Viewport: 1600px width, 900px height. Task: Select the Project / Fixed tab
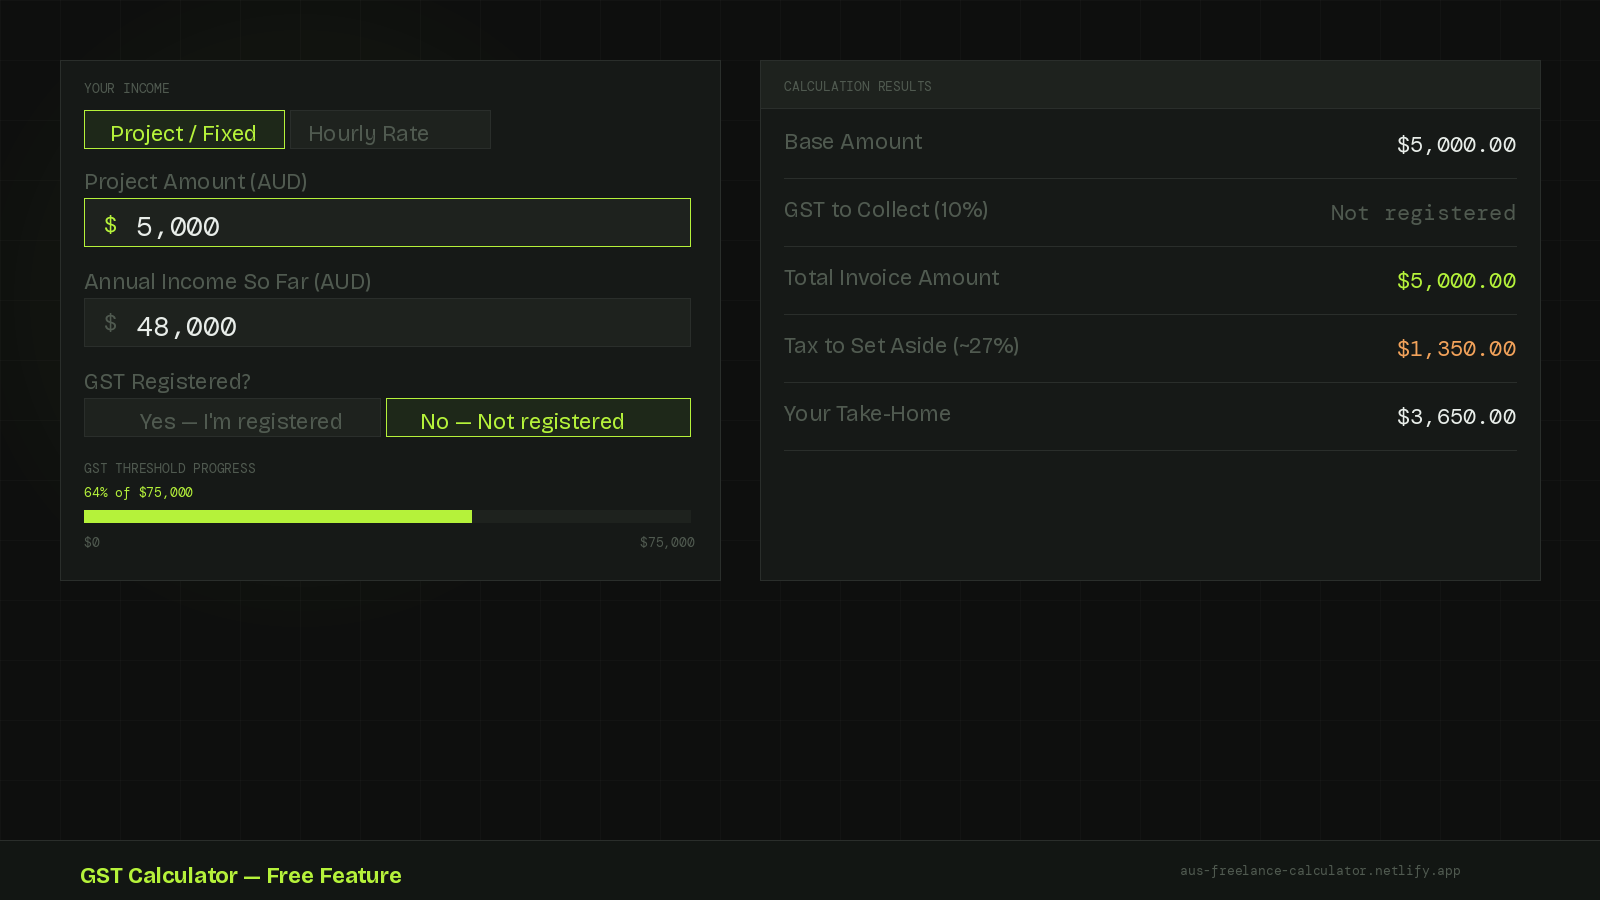coord(184,131)
